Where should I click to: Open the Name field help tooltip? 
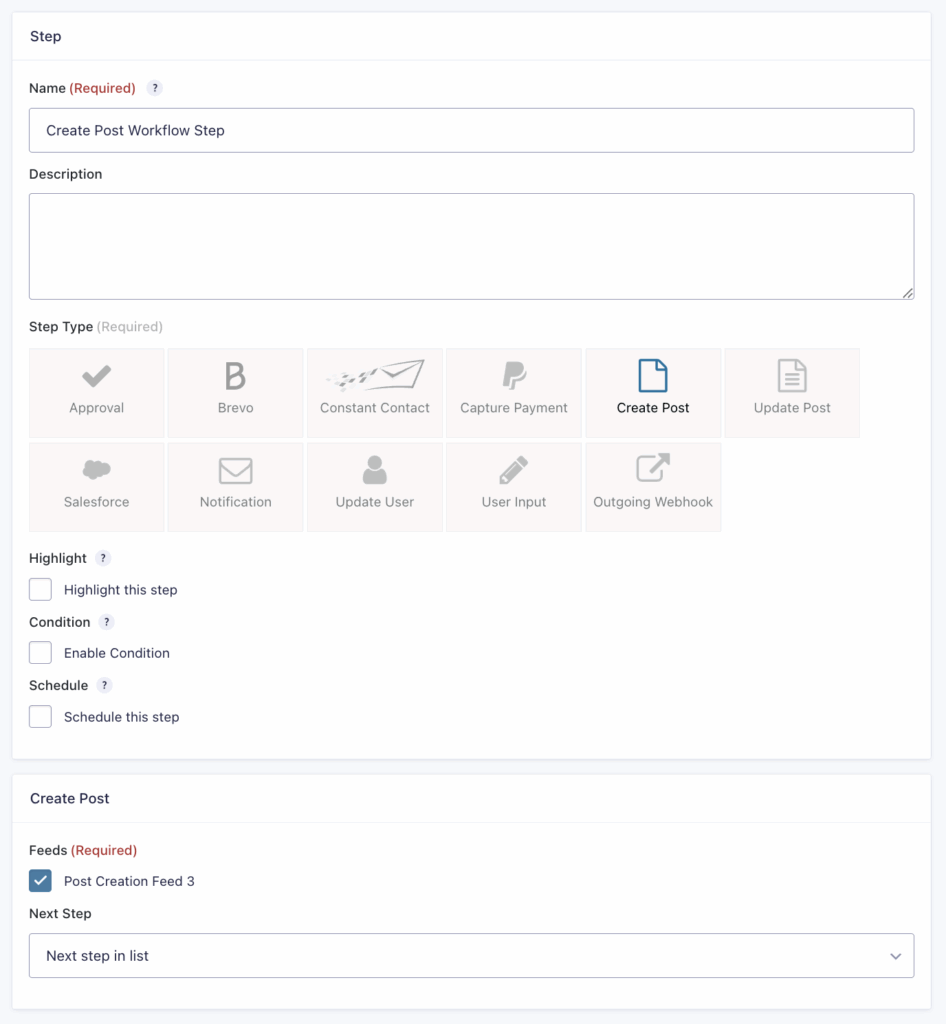tap(154, 88)
